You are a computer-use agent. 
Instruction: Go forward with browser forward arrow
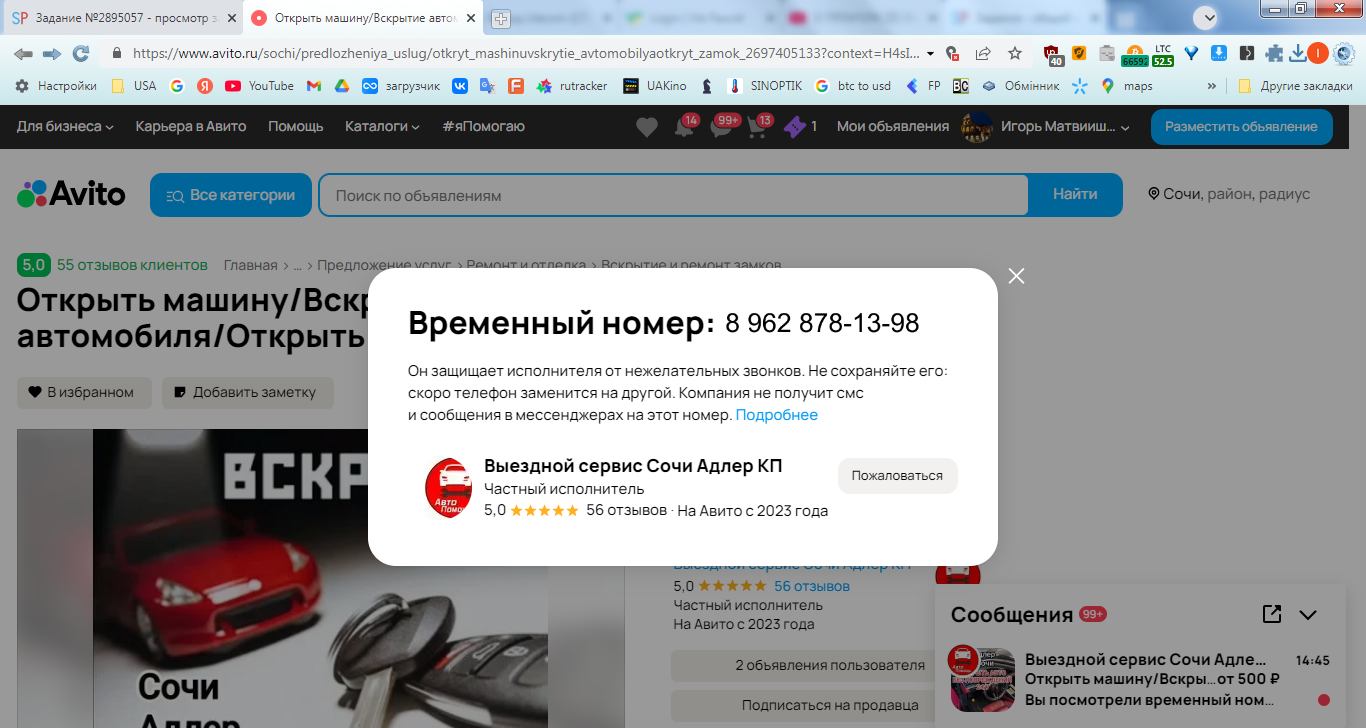[52, 53]
